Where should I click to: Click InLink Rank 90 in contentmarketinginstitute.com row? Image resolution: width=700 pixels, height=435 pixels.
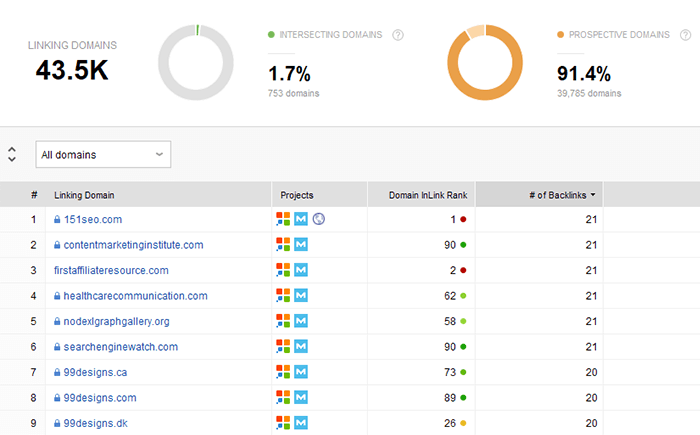450,245
